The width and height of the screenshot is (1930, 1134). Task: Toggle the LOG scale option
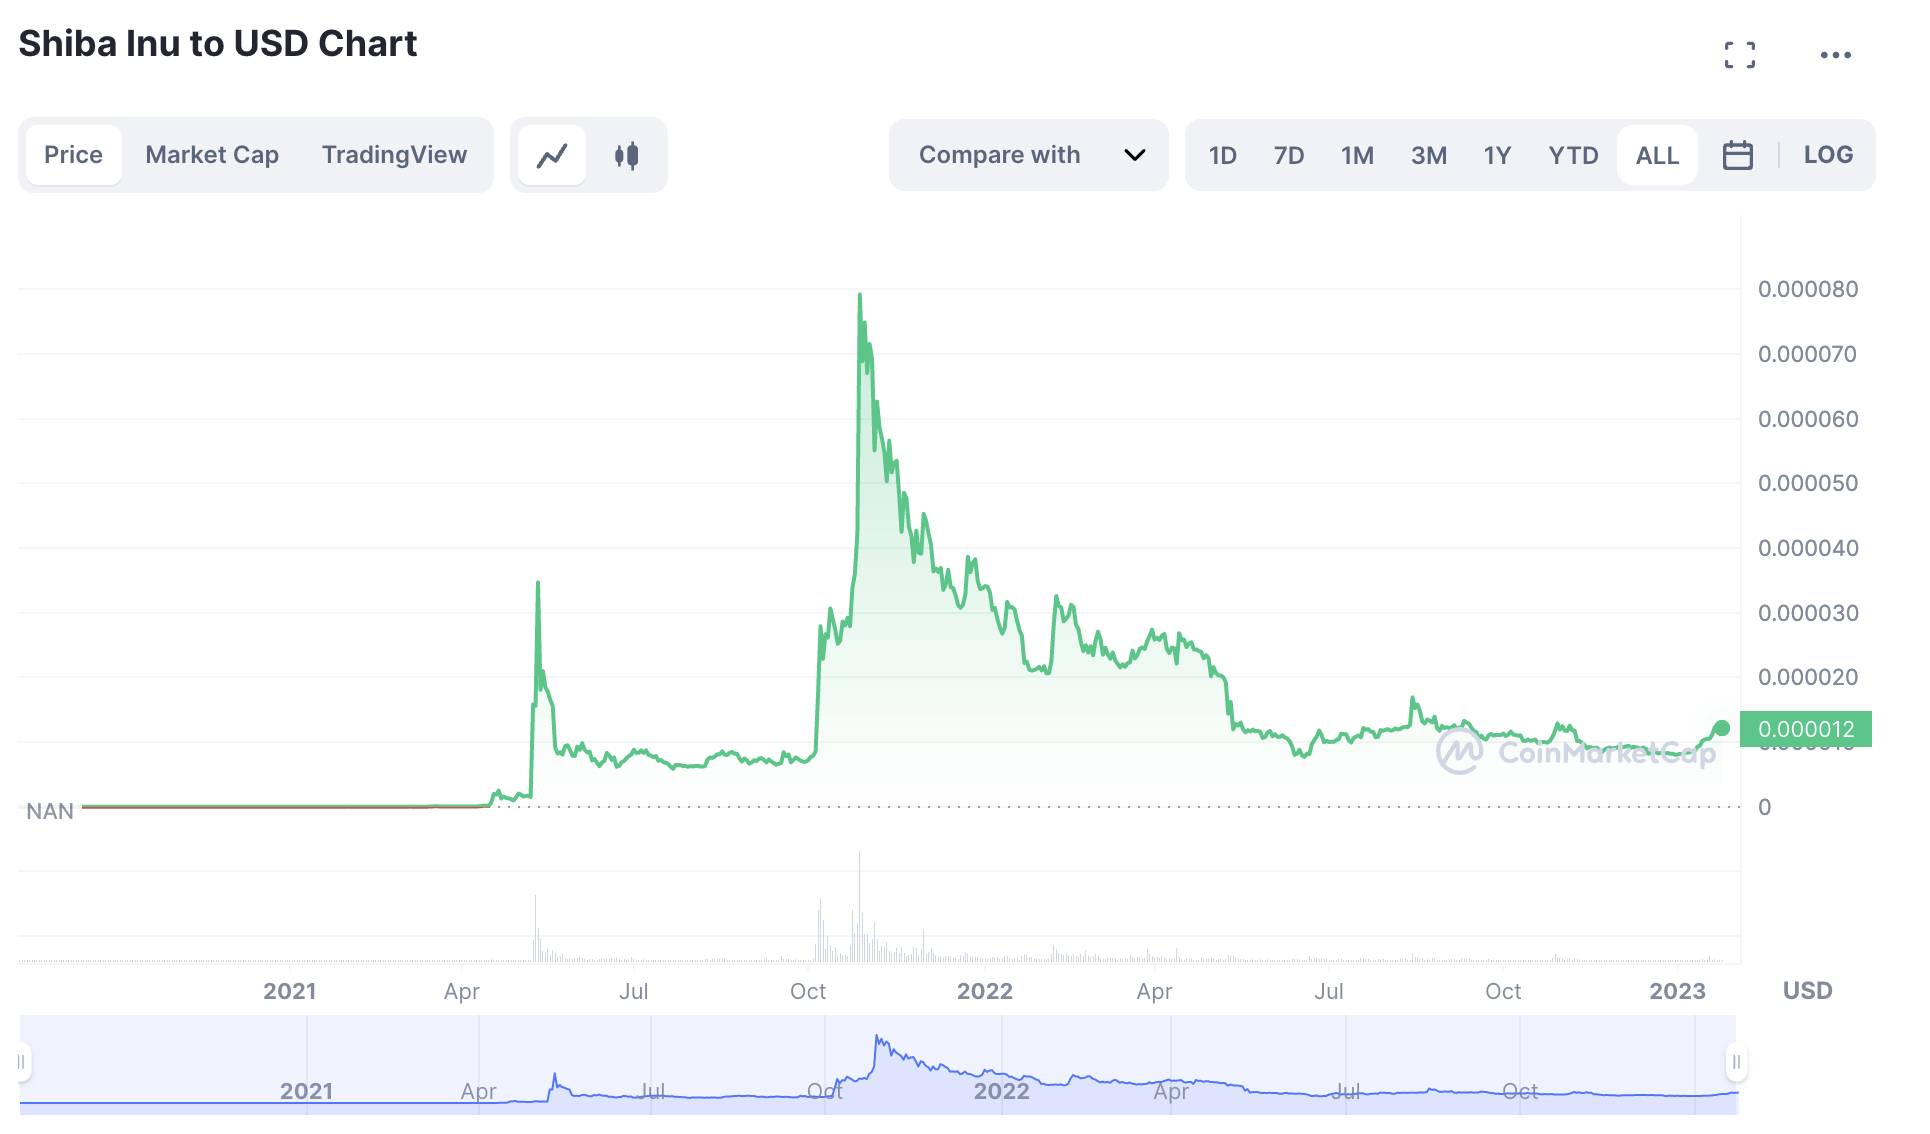tap(1828, 155)
